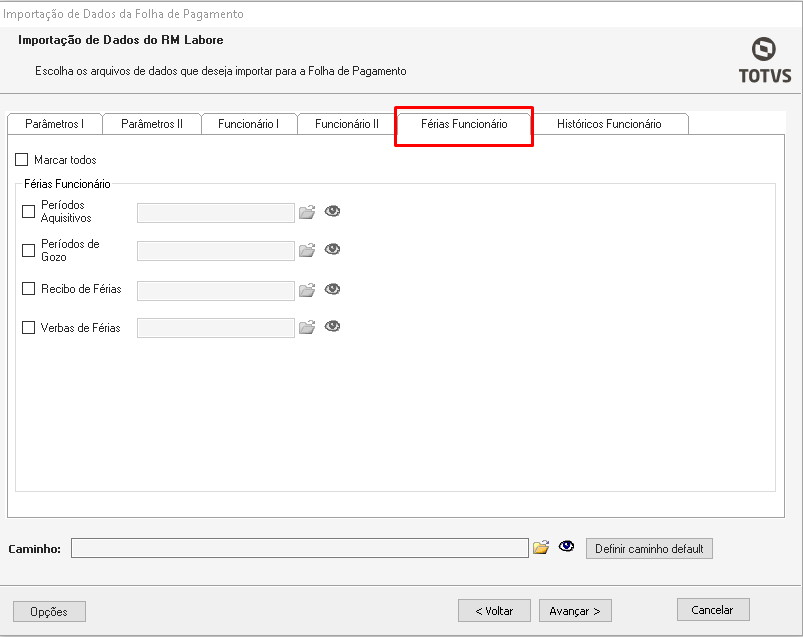This screenshot has height=637, width=803.
Task: Go to the Históricos Funcionário tab
Action: pyautogui.click(x=609, y=124)
